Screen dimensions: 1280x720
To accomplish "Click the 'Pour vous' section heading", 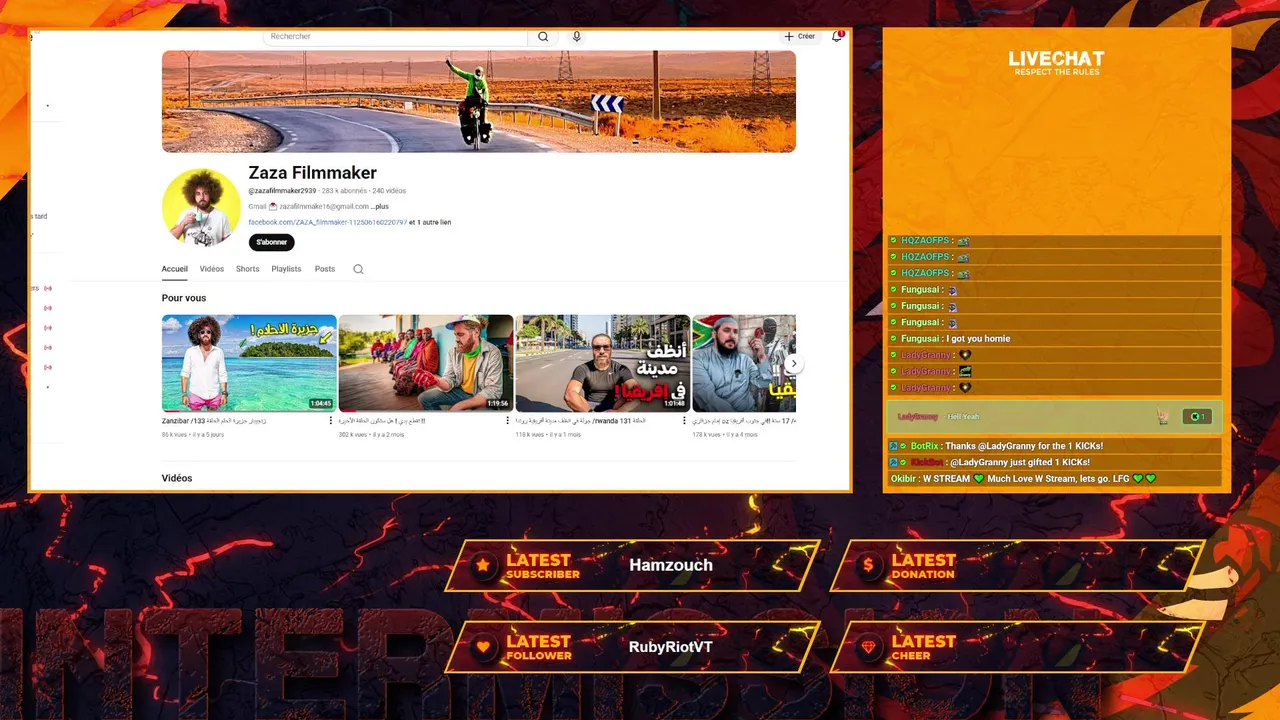I will (x=184, y=298).
